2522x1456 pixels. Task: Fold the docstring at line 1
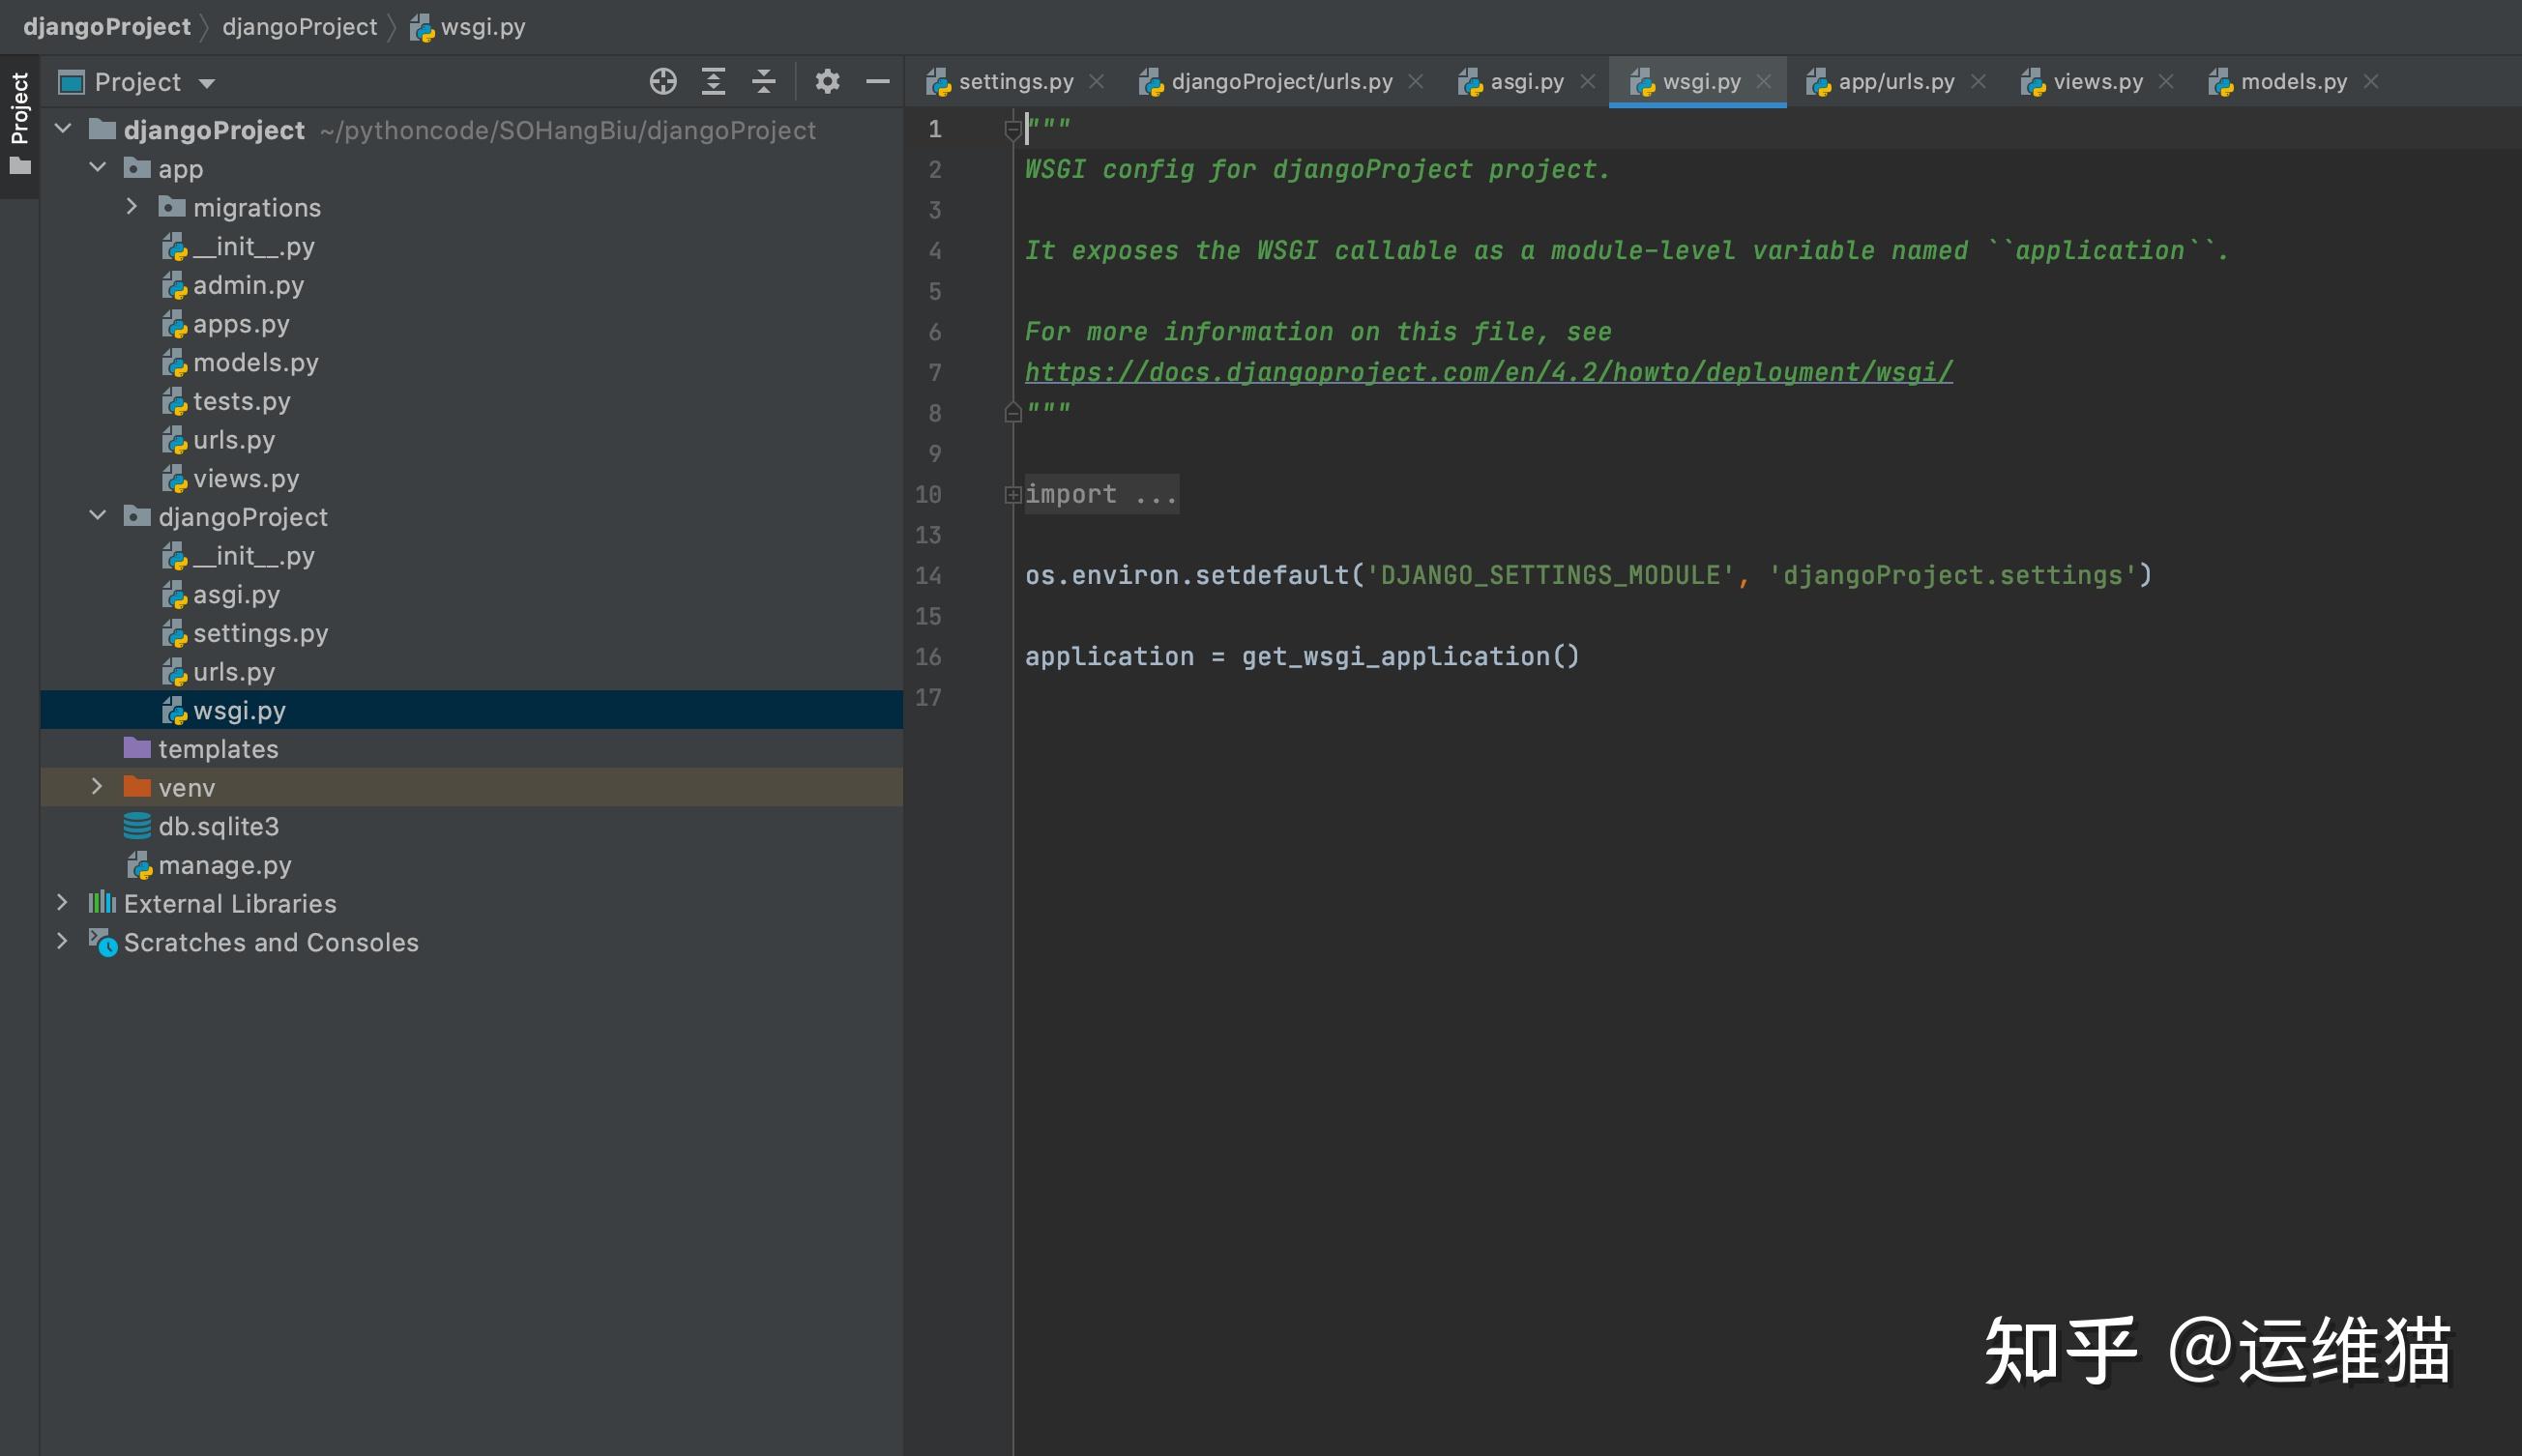pos(1012,129)
